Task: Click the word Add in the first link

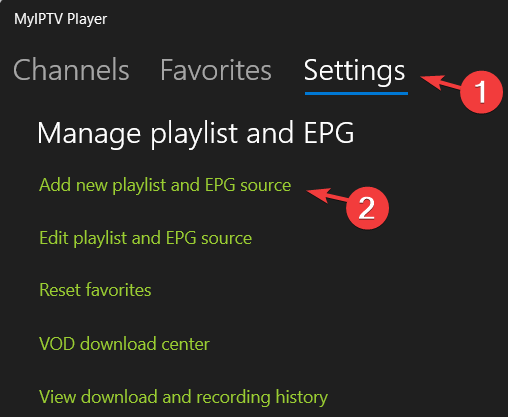Action: coord(55,185)
